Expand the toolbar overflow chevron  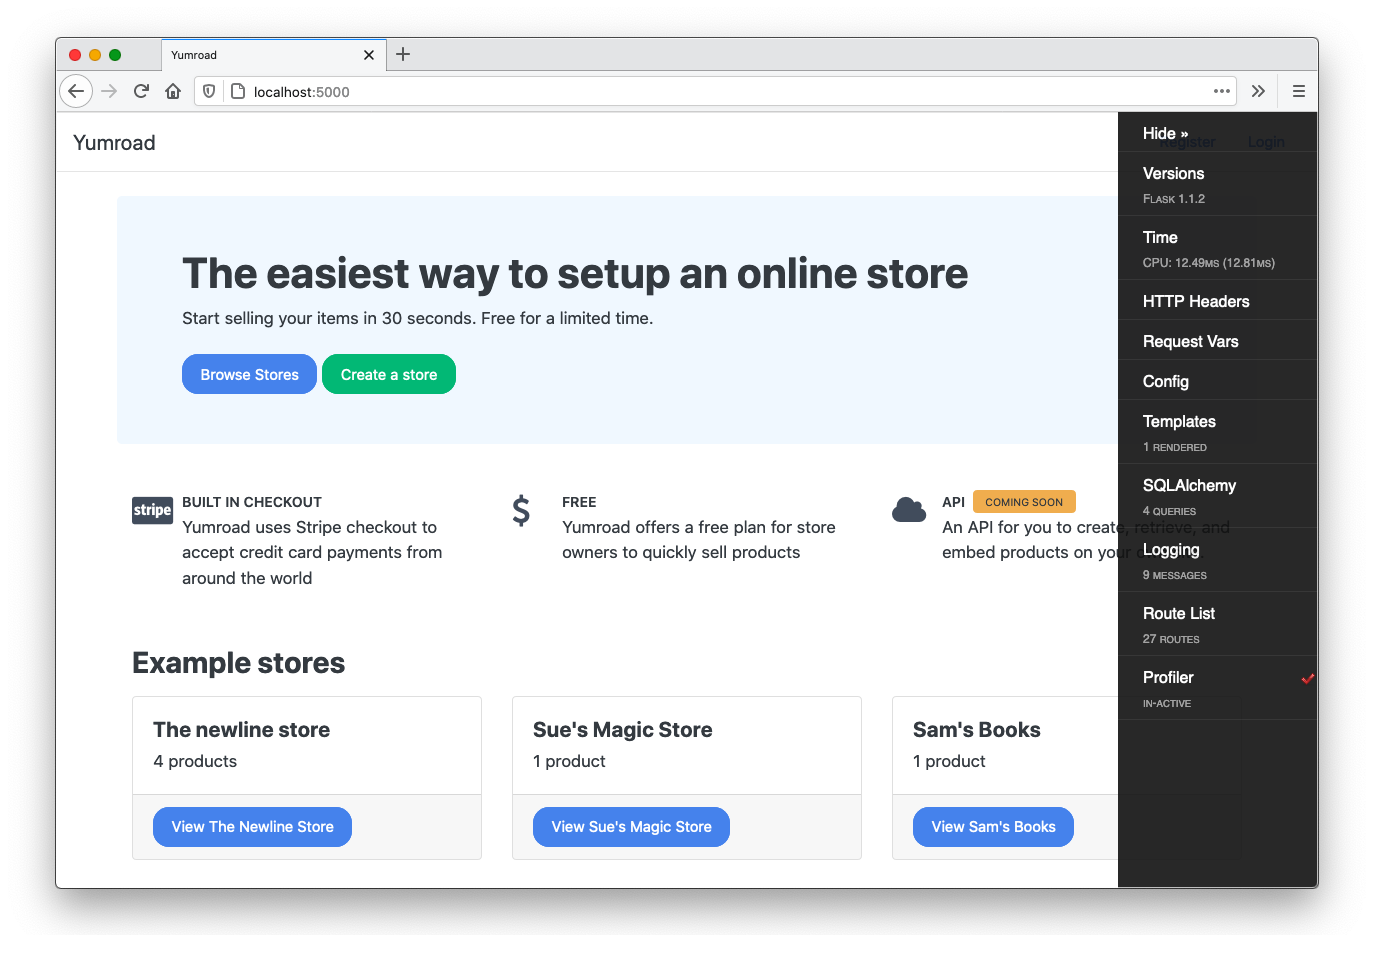tap(1258, 91)
